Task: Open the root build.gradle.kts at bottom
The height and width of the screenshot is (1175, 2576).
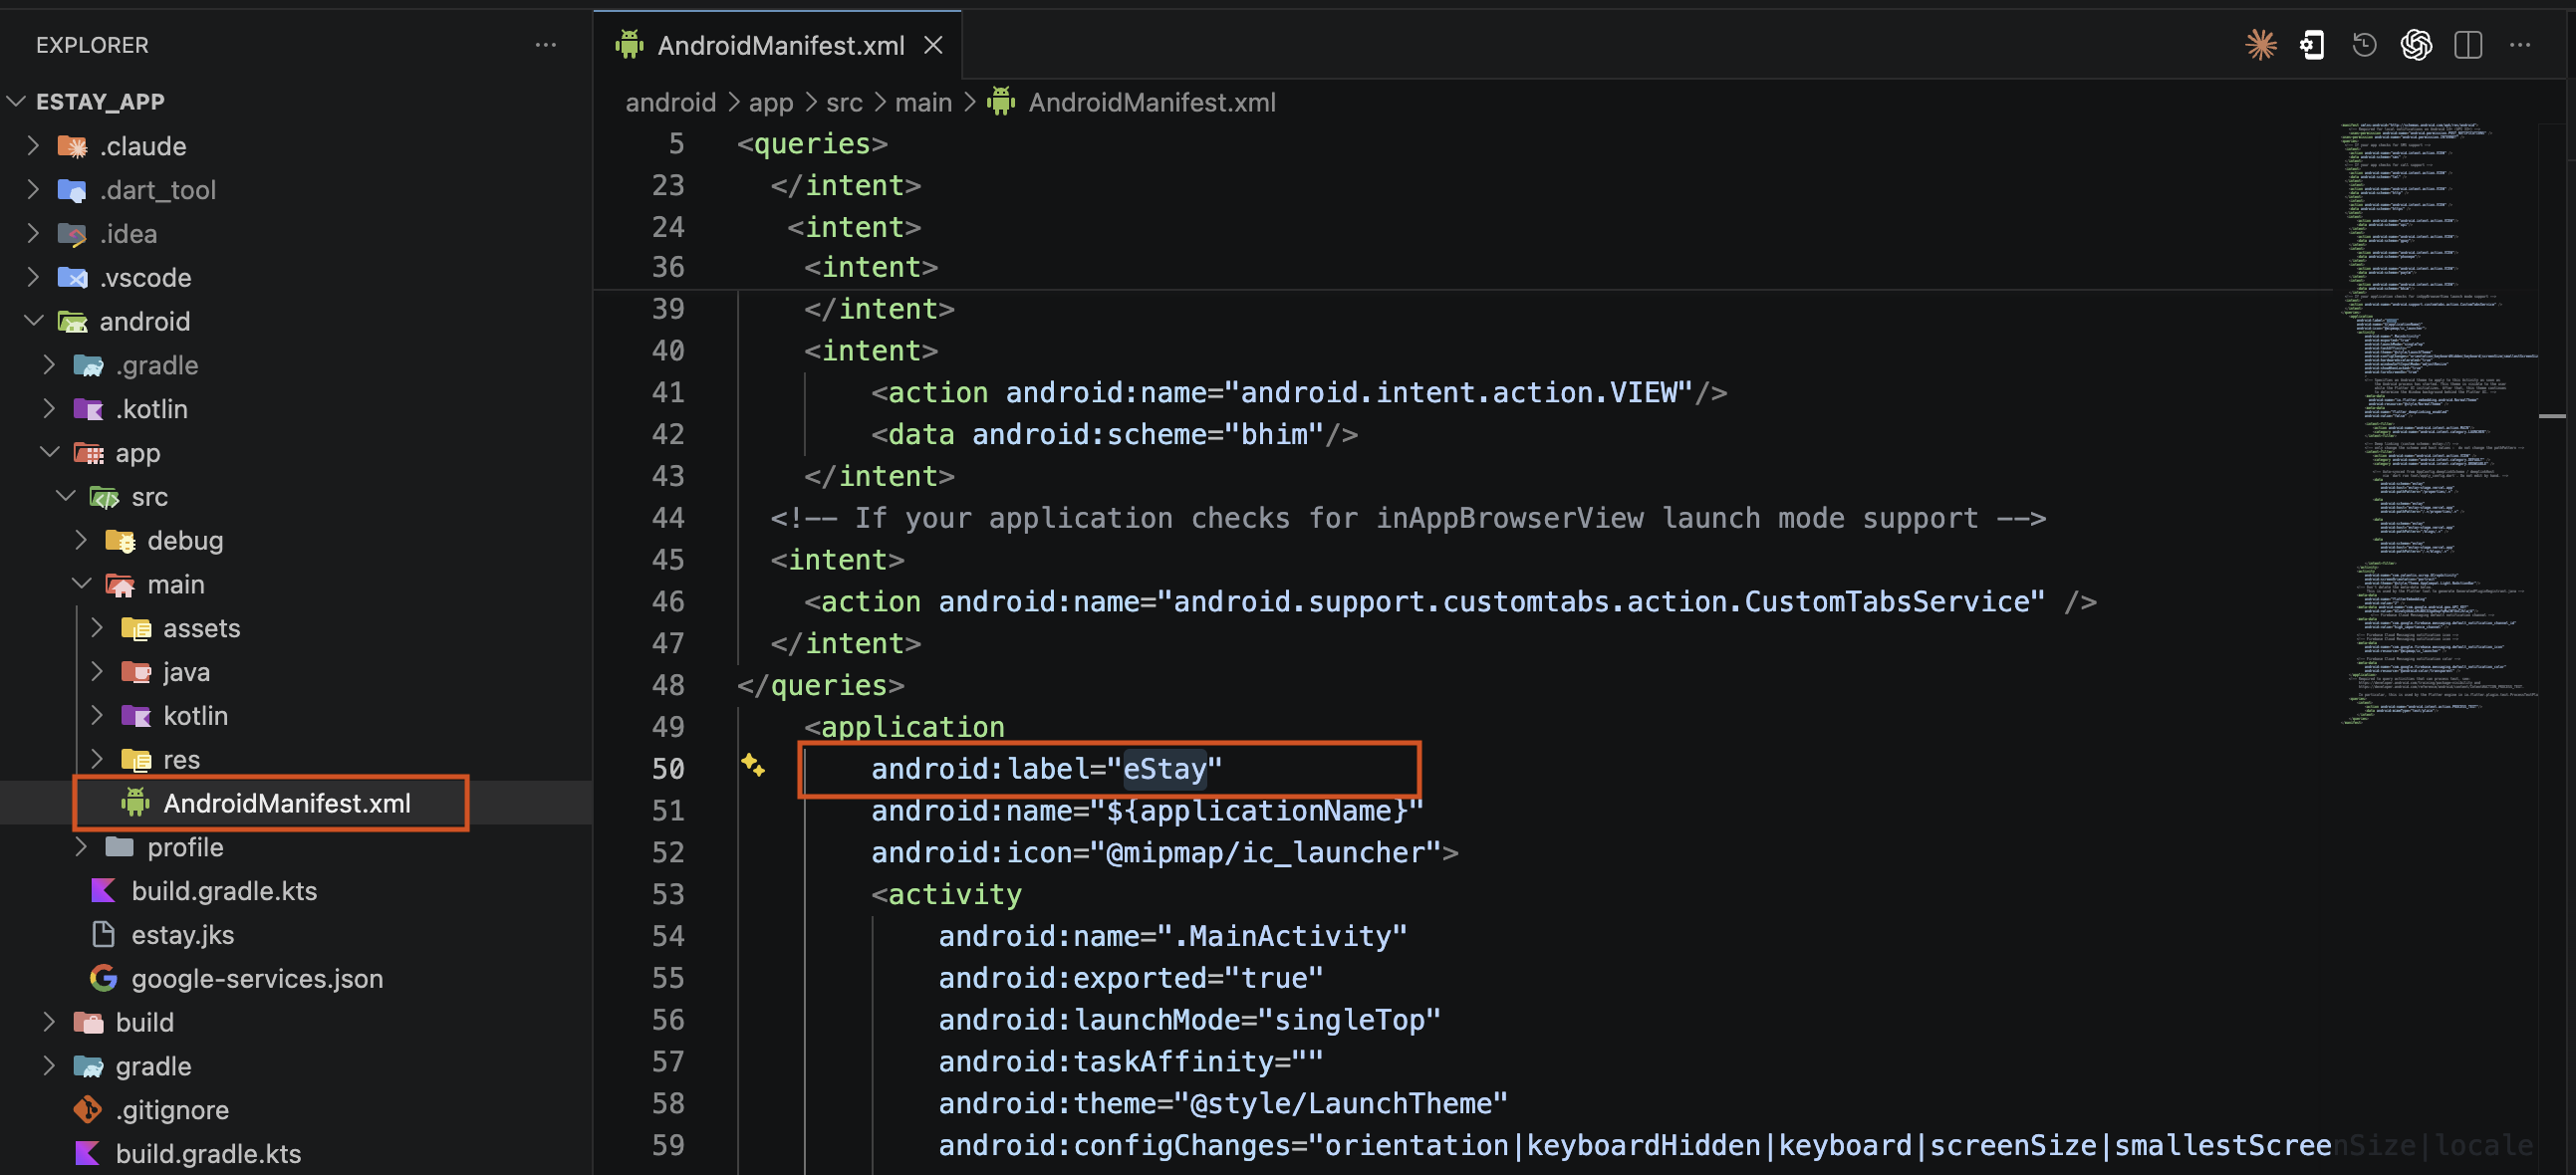Action: tap(208, 1153)
